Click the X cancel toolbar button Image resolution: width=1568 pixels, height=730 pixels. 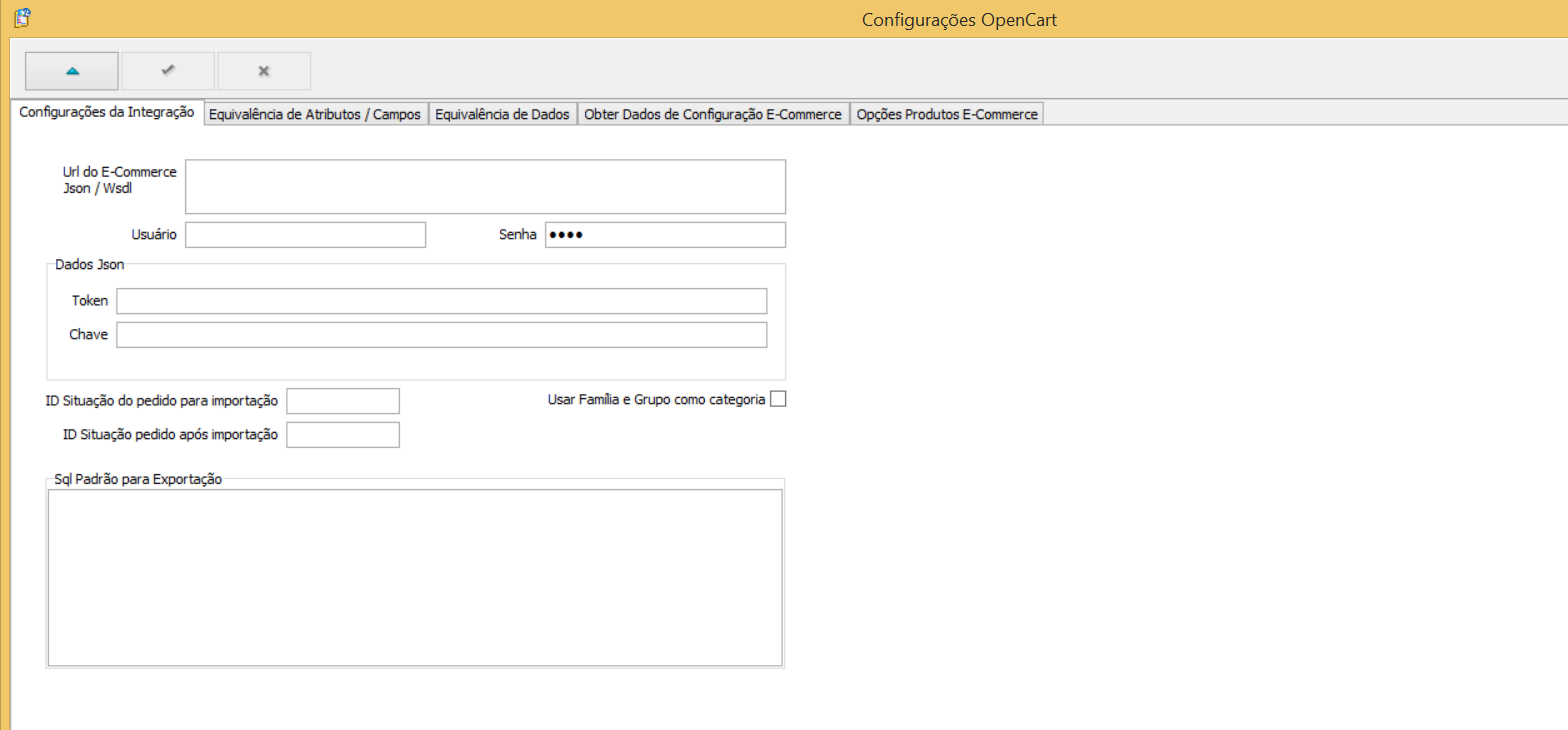tap(264, 71)
